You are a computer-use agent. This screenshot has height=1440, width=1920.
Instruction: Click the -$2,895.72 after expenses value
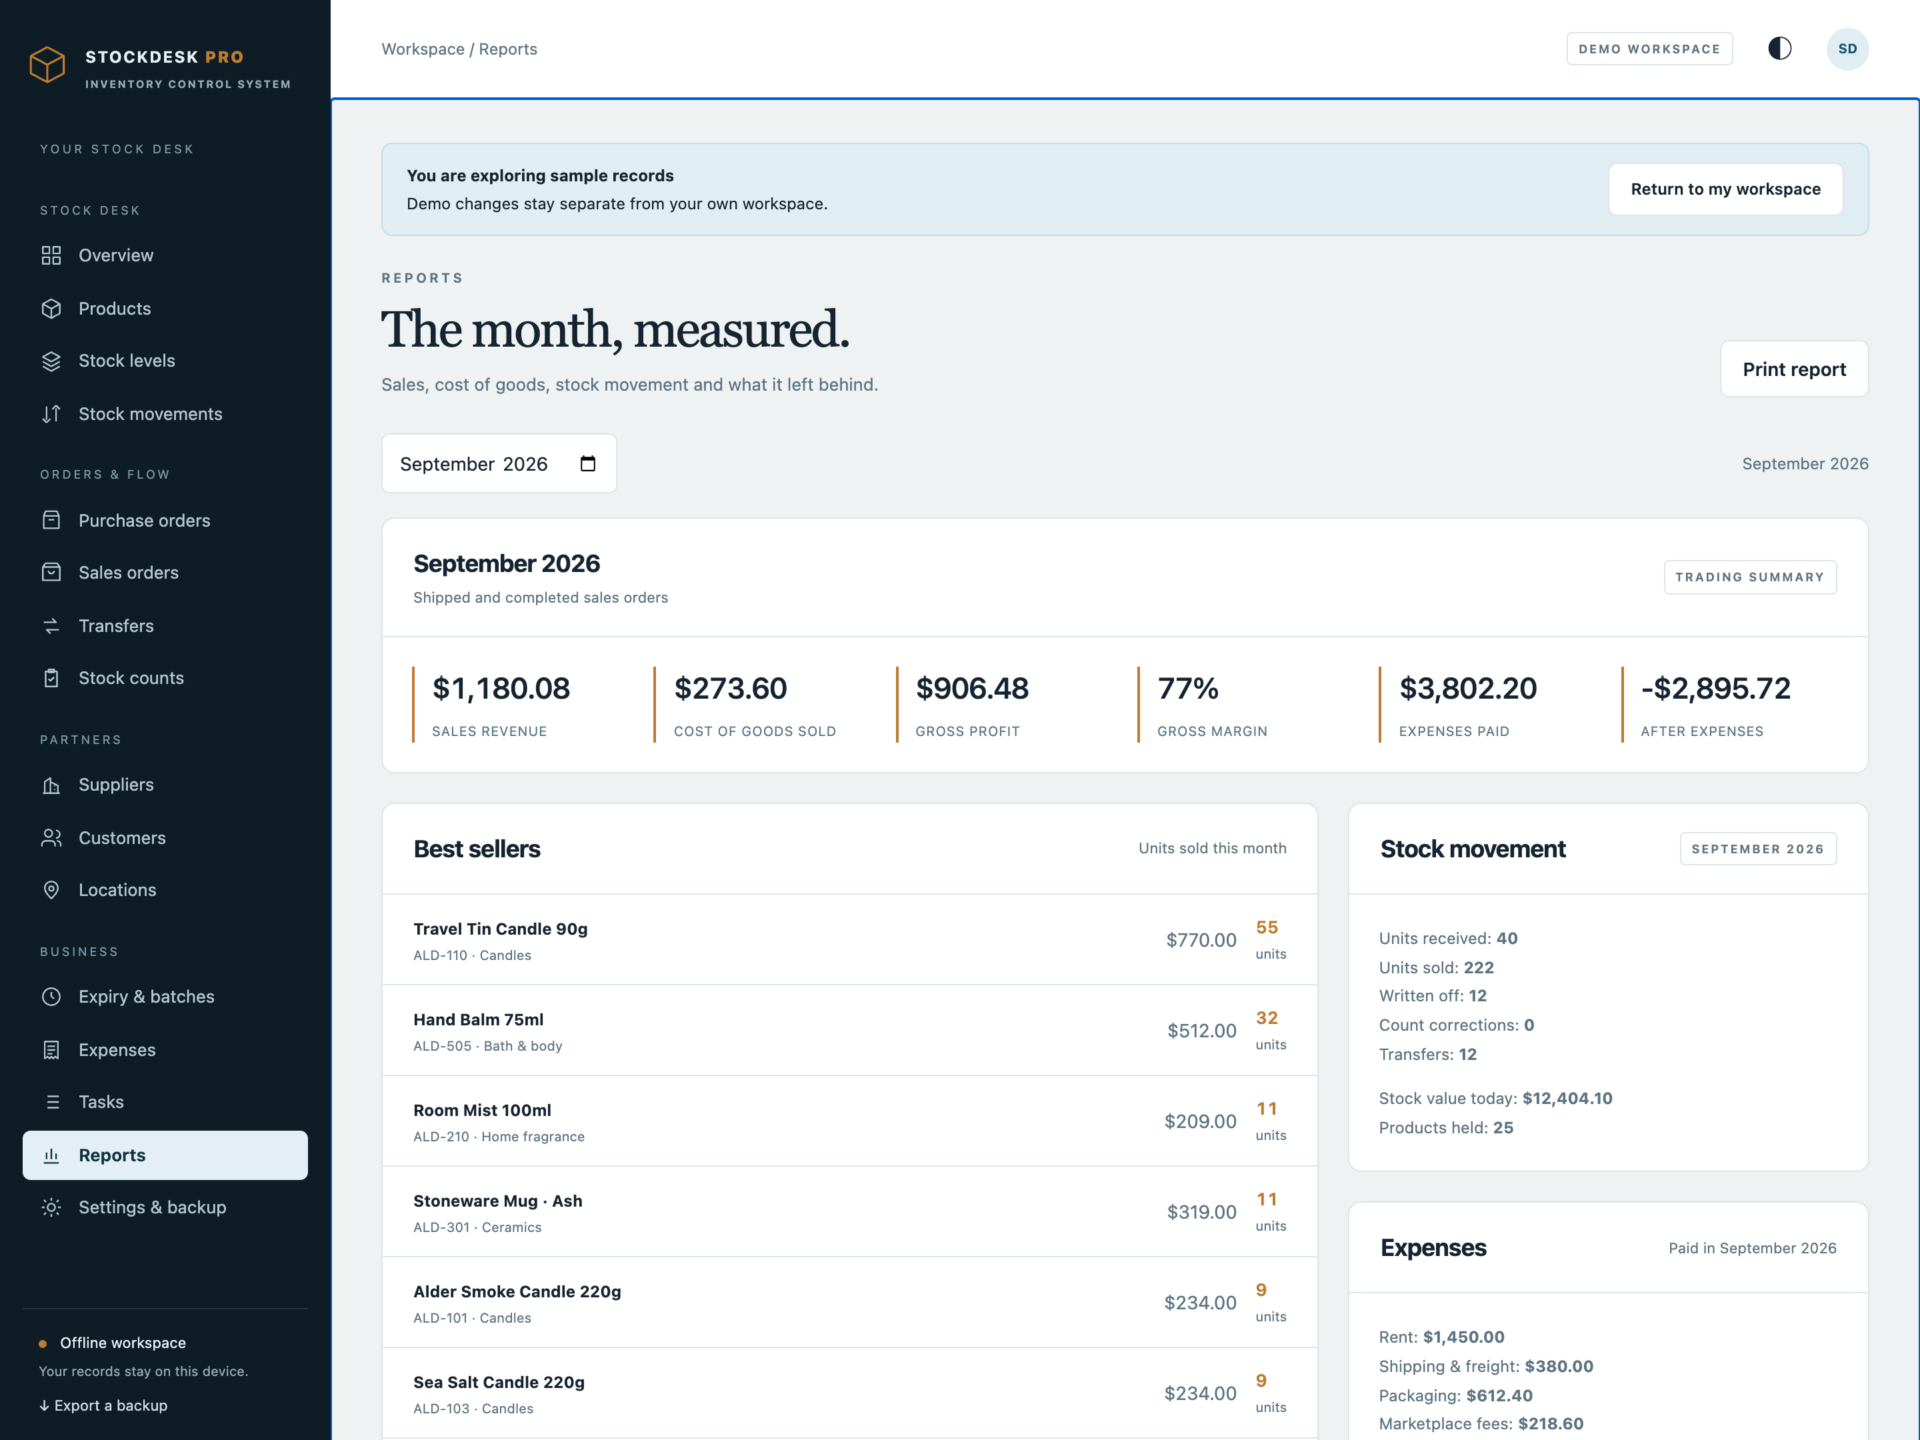tap(1716, 688)
